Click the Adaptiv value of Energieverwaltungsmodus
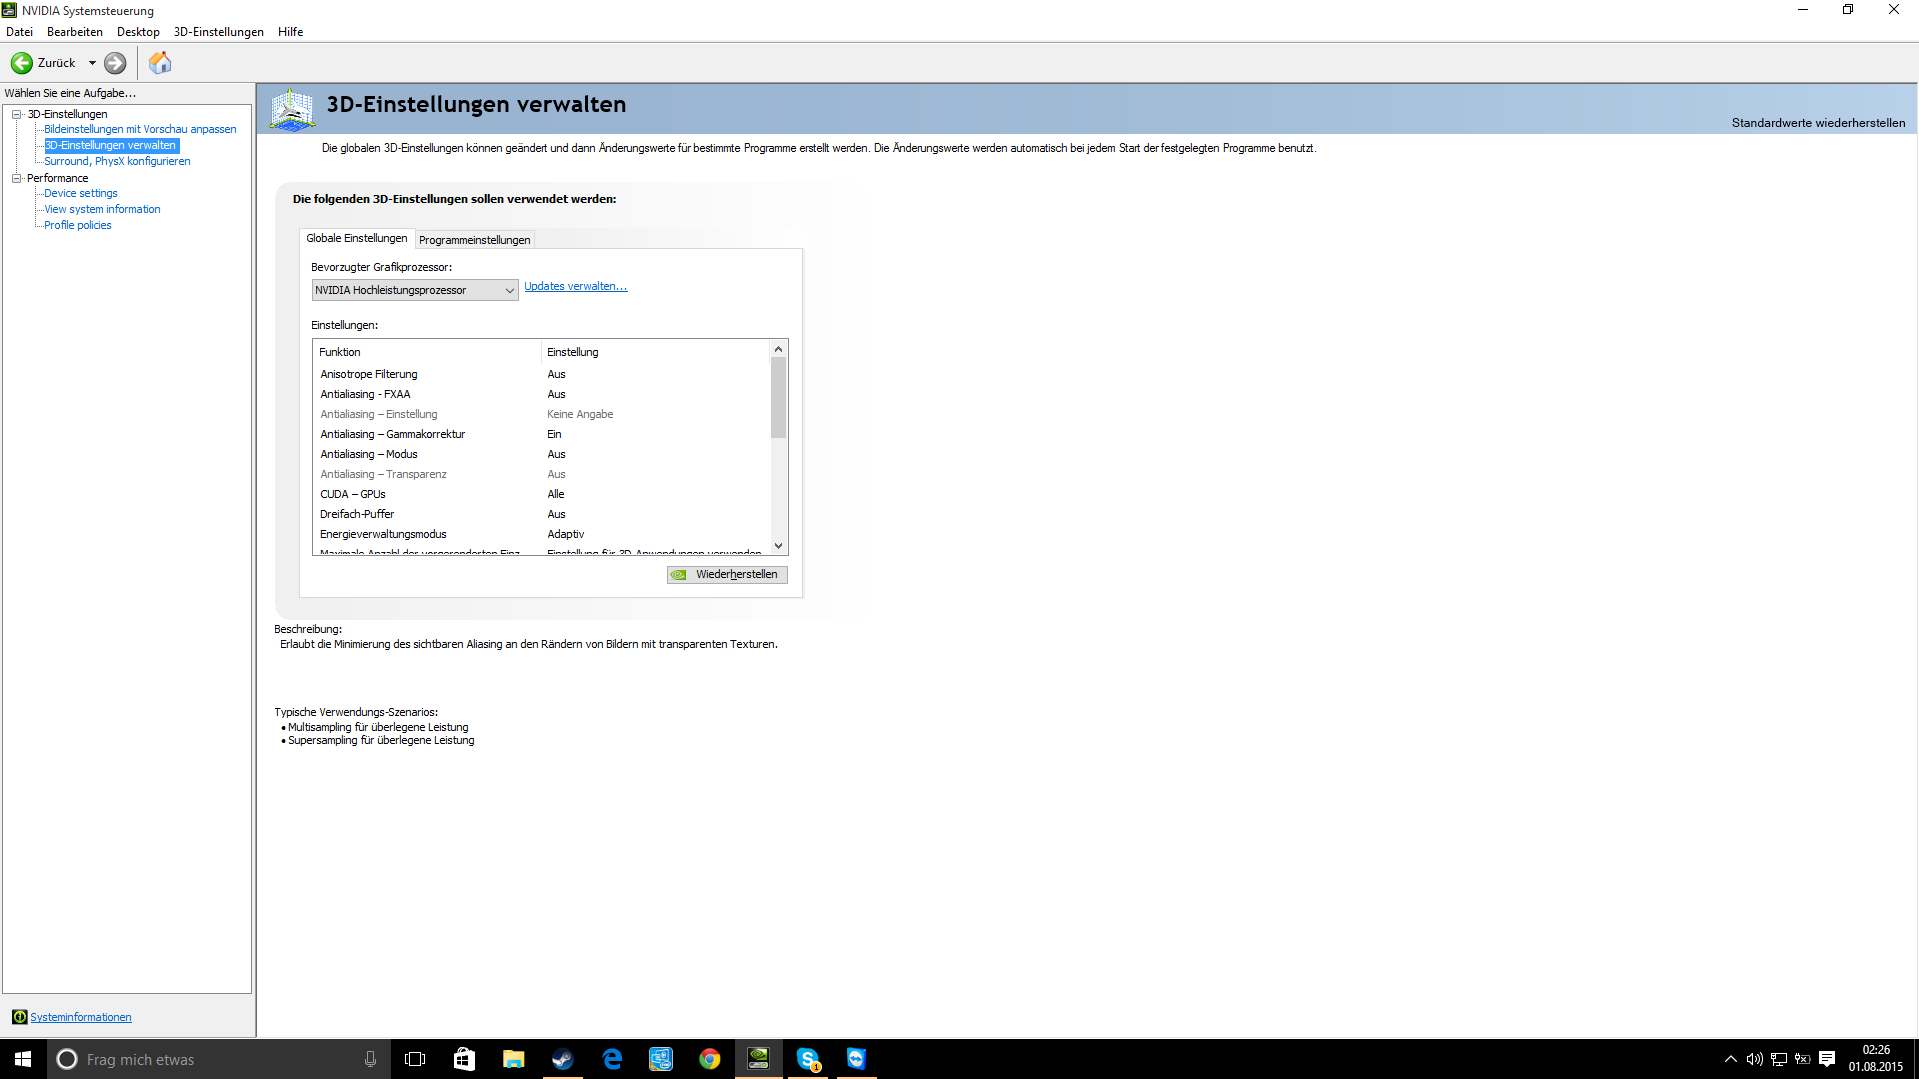The image size is (1919, 1079). pos(566,534)
